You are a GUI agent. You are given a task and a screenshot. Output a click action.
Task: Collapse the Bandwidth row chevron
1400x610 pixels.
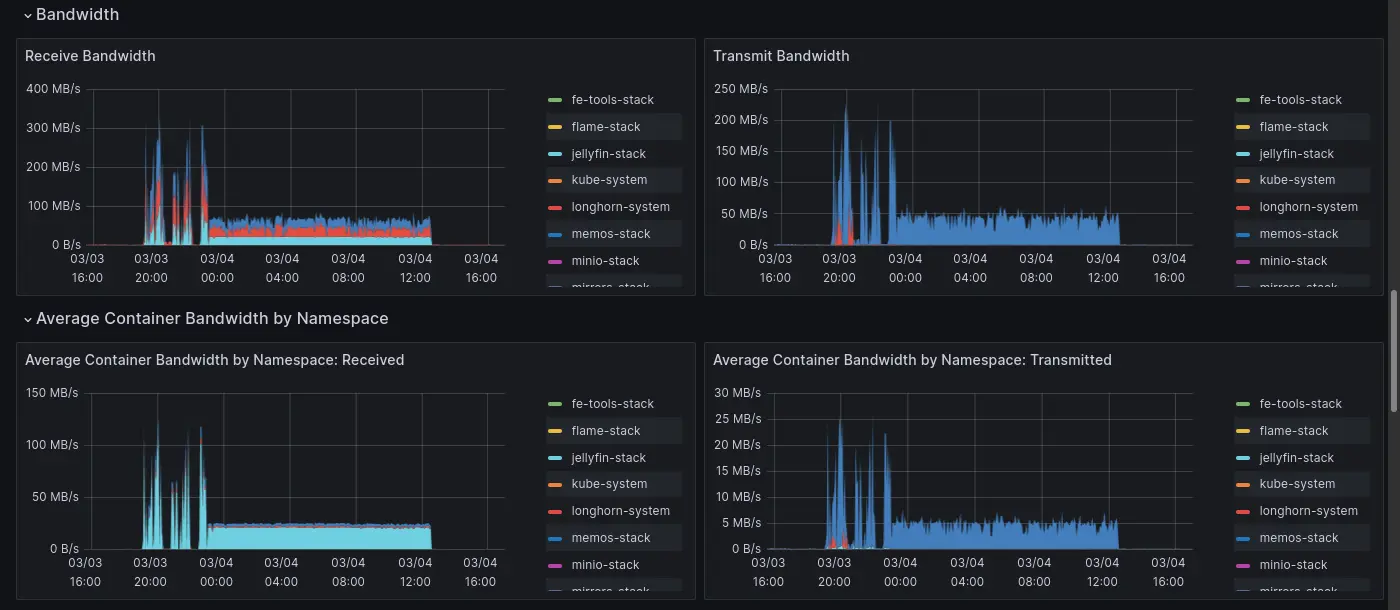click(x=28, y=15)
